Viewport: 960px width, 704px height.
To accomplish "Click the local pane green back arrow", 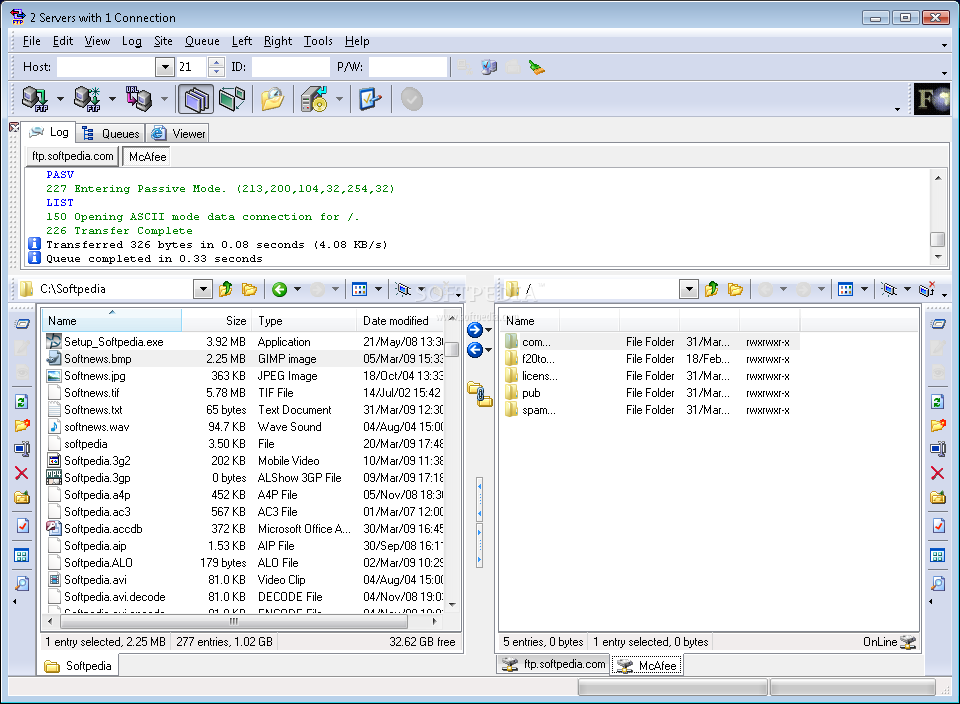I will pos(280,289).
